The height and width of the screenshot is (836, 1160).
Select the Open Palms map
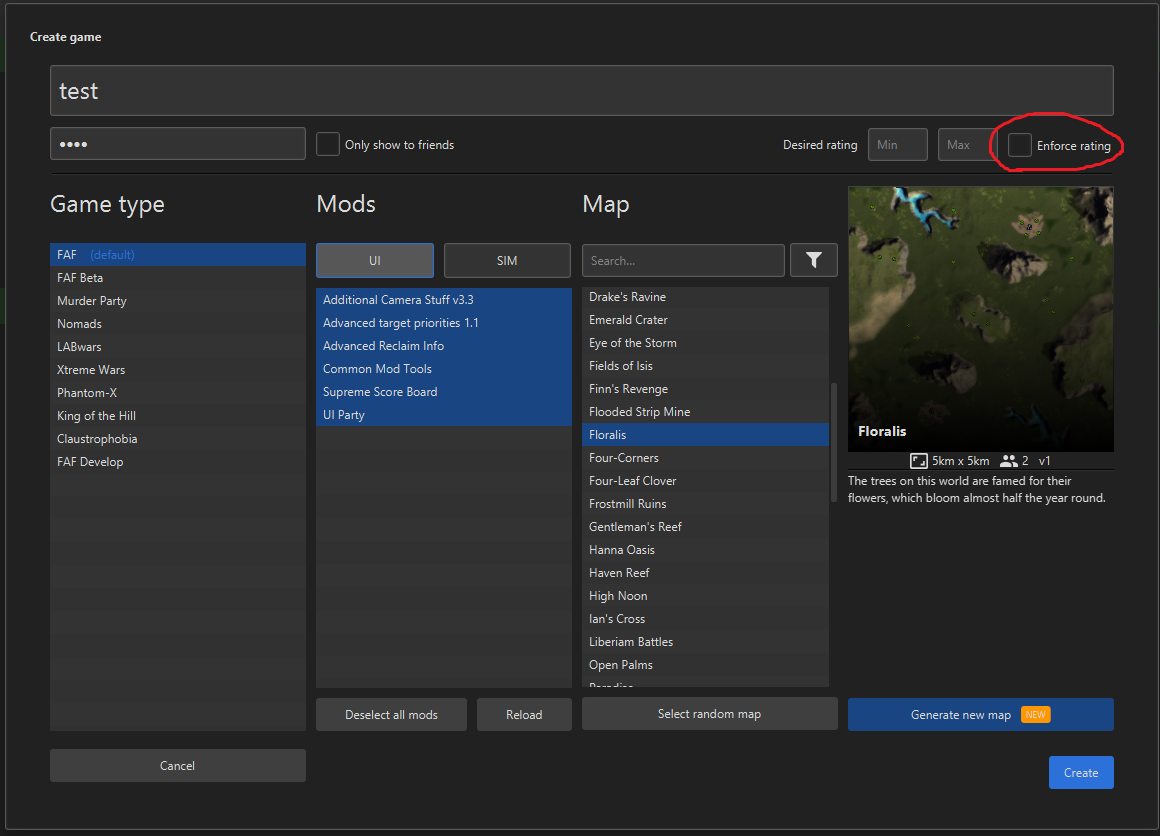[x=705, y=664]
